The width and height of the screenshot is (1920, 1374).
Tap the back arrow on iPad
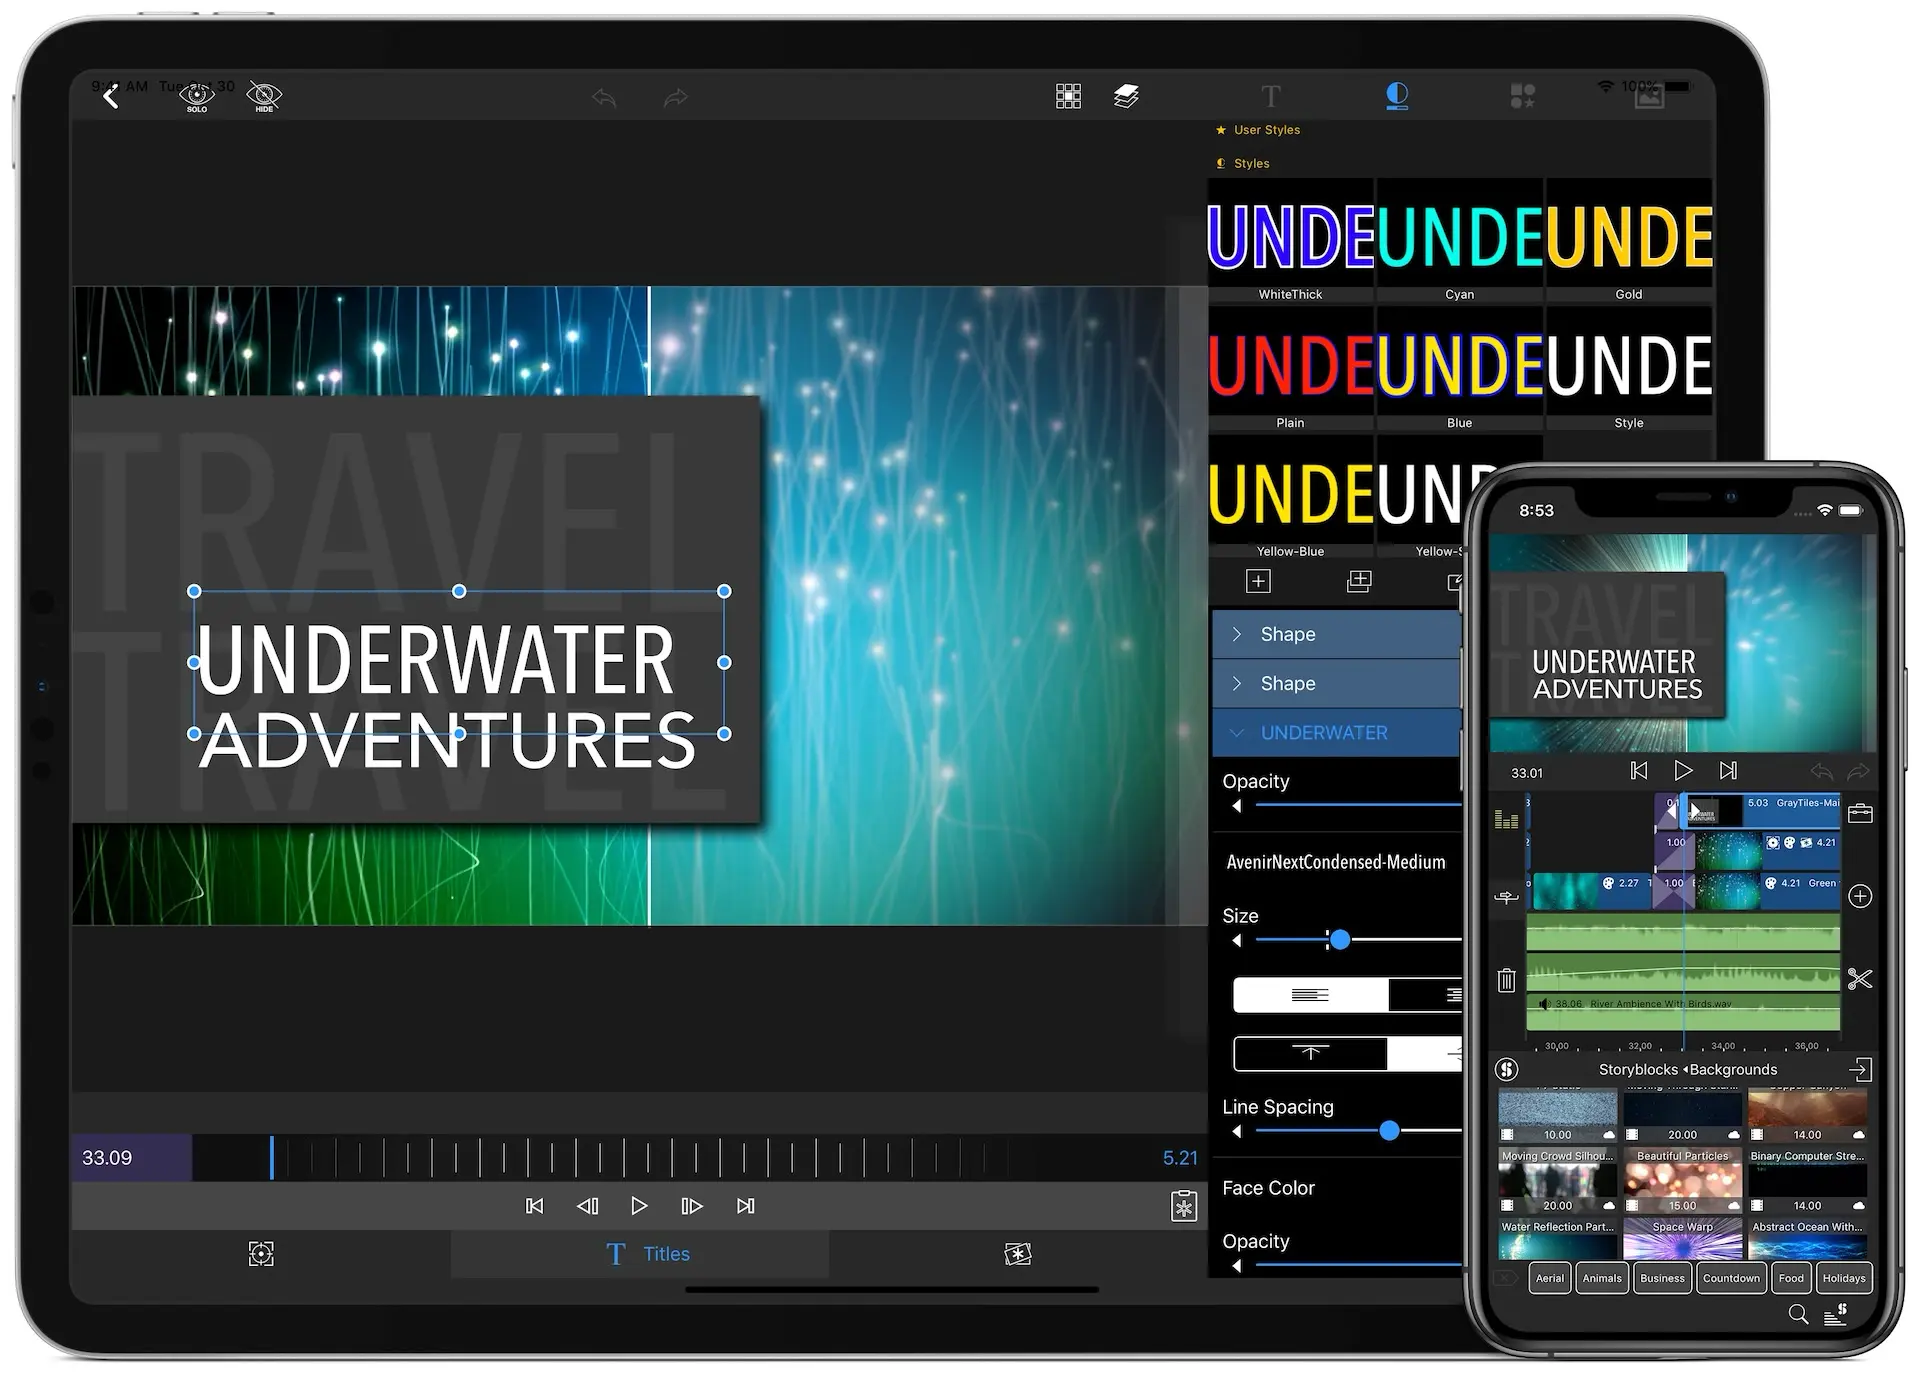coord(111,96)
